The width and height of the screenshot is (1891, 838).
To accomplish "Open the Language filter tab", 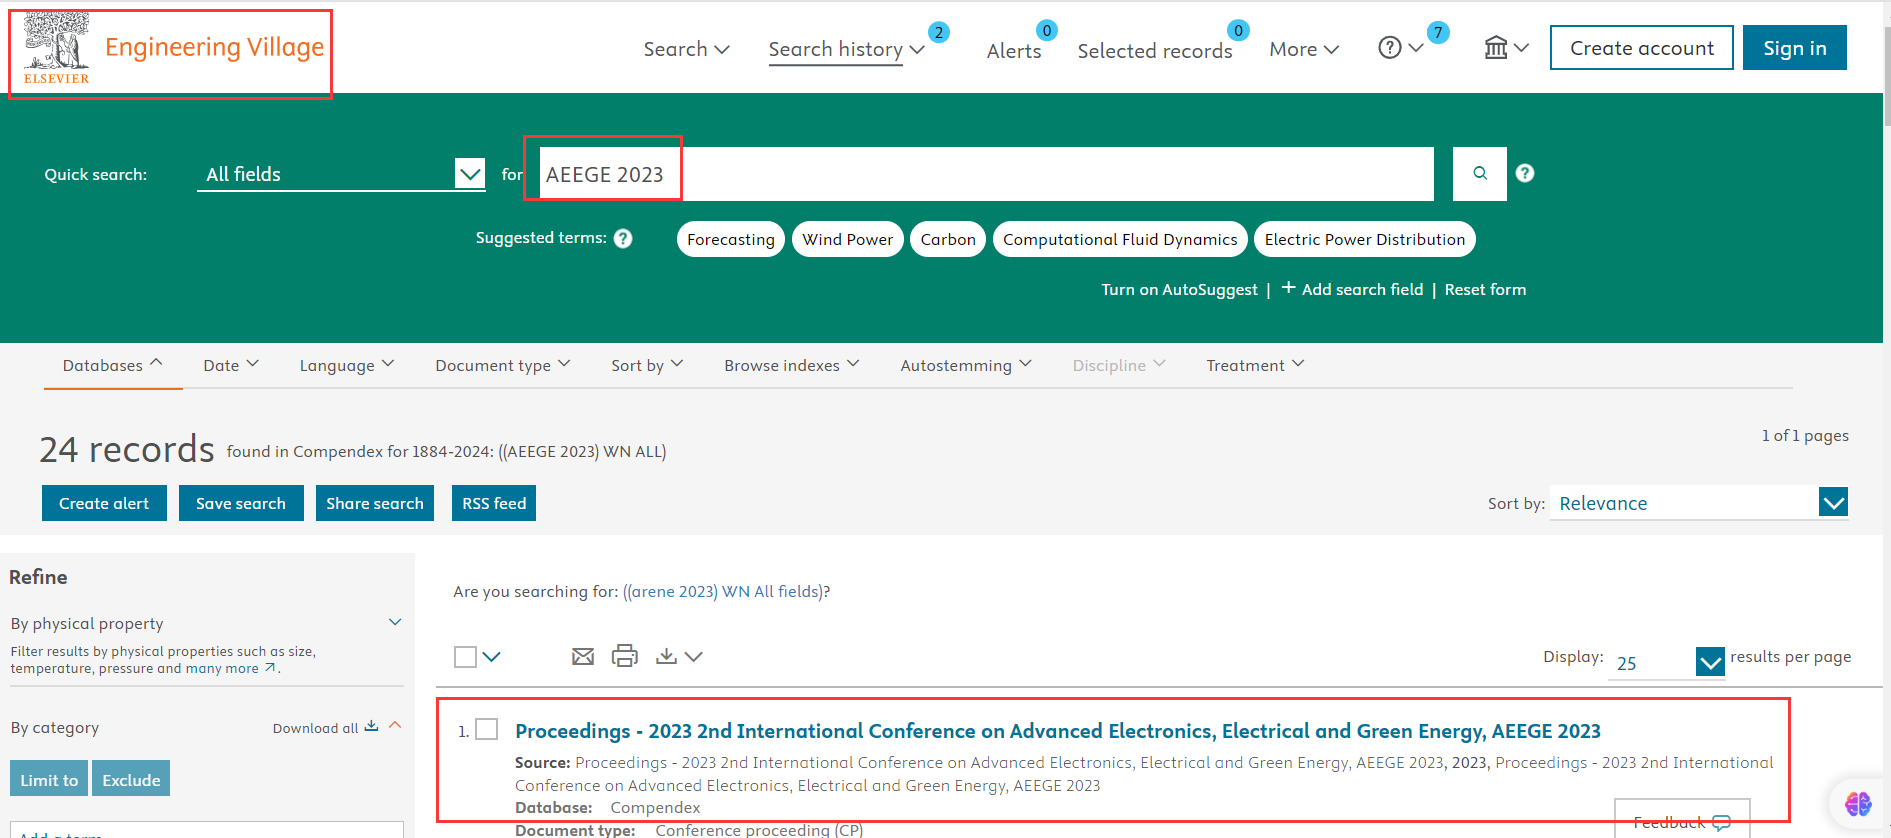I will coord(347,365).
